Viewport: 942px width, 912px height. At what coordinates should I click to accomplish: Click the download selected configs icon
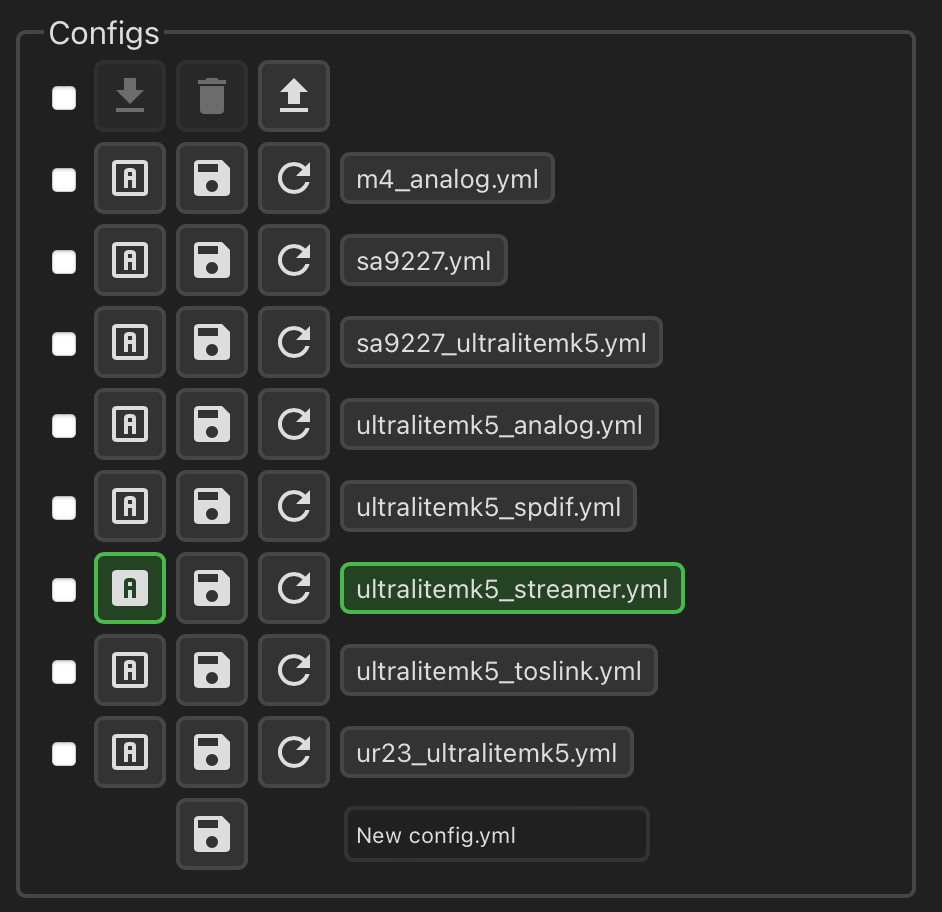[x=130, y=96]
